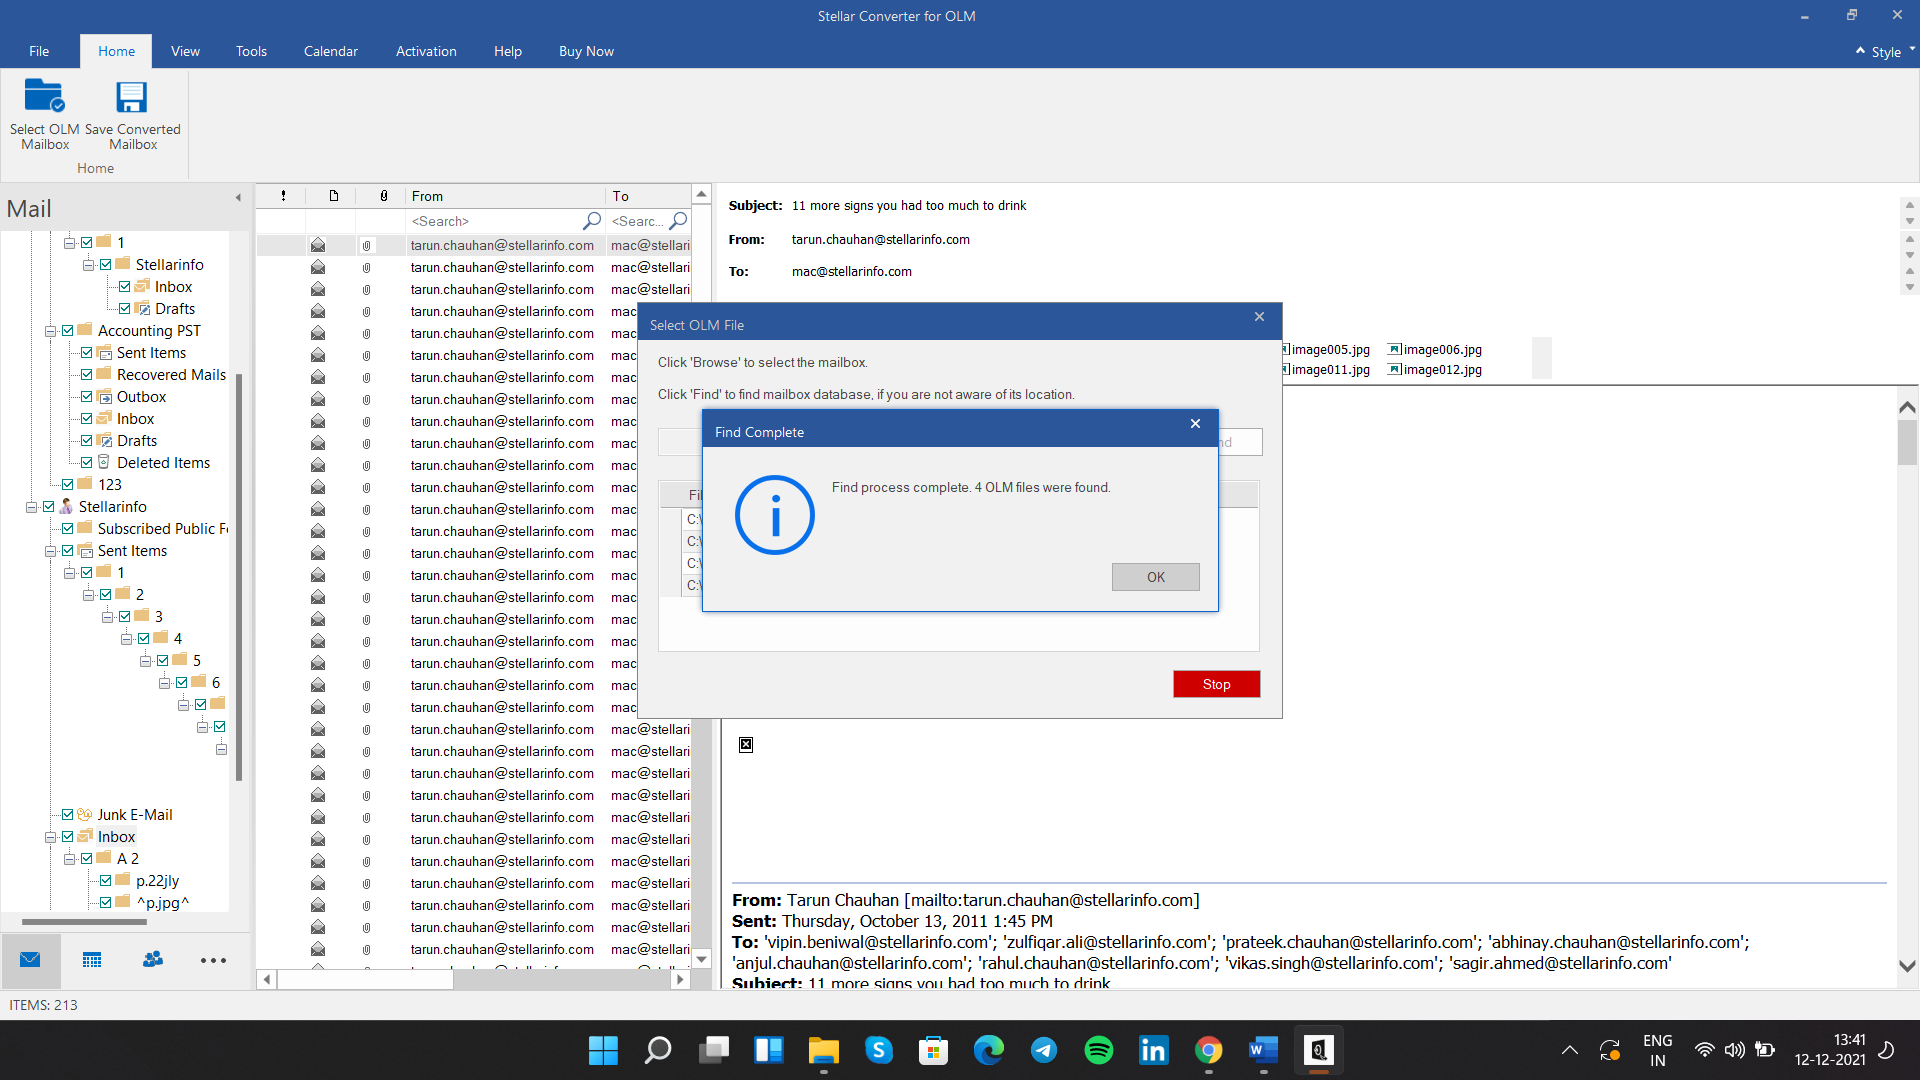Viewport: 1920px width, 1080px height.
Task: Click the From column search magnifier icon
Action: (x=592, y=221)
